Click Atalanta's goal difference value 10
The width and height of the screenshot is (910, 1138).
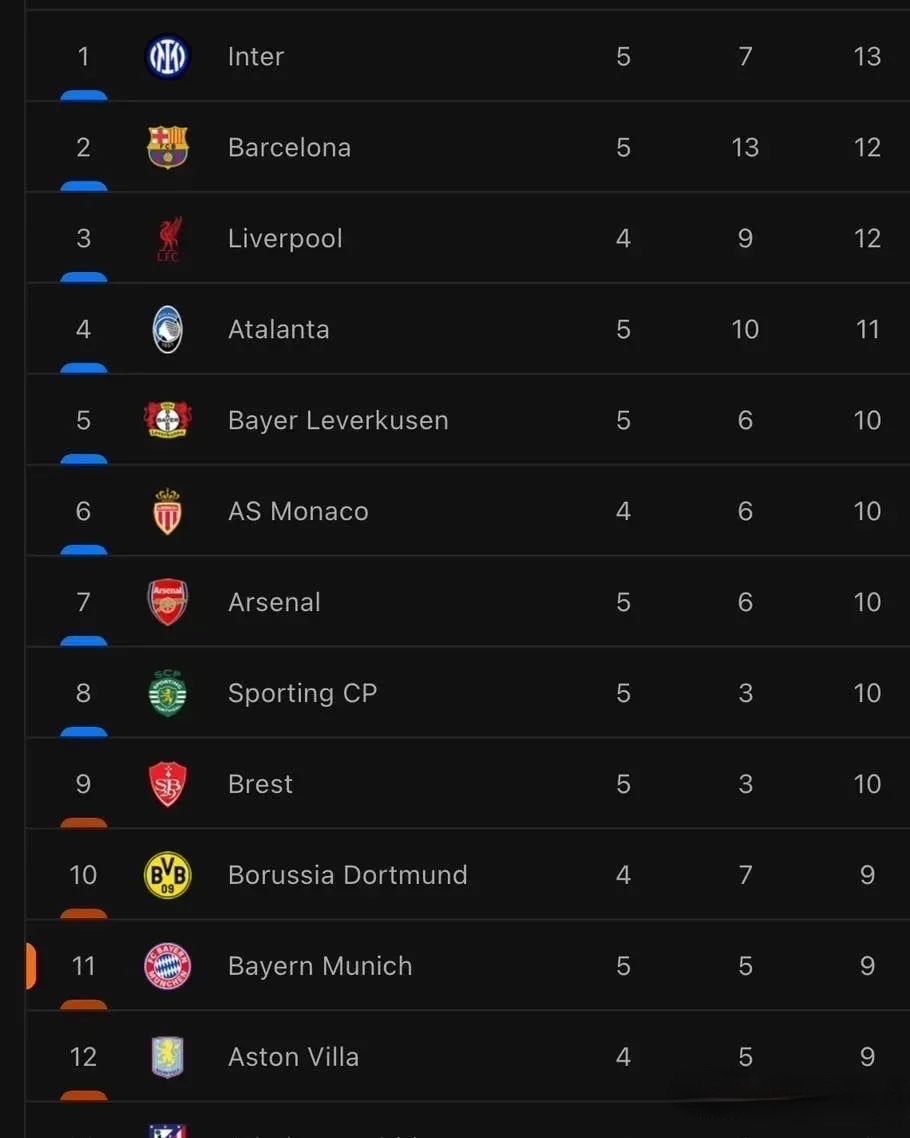pos(745,330)
